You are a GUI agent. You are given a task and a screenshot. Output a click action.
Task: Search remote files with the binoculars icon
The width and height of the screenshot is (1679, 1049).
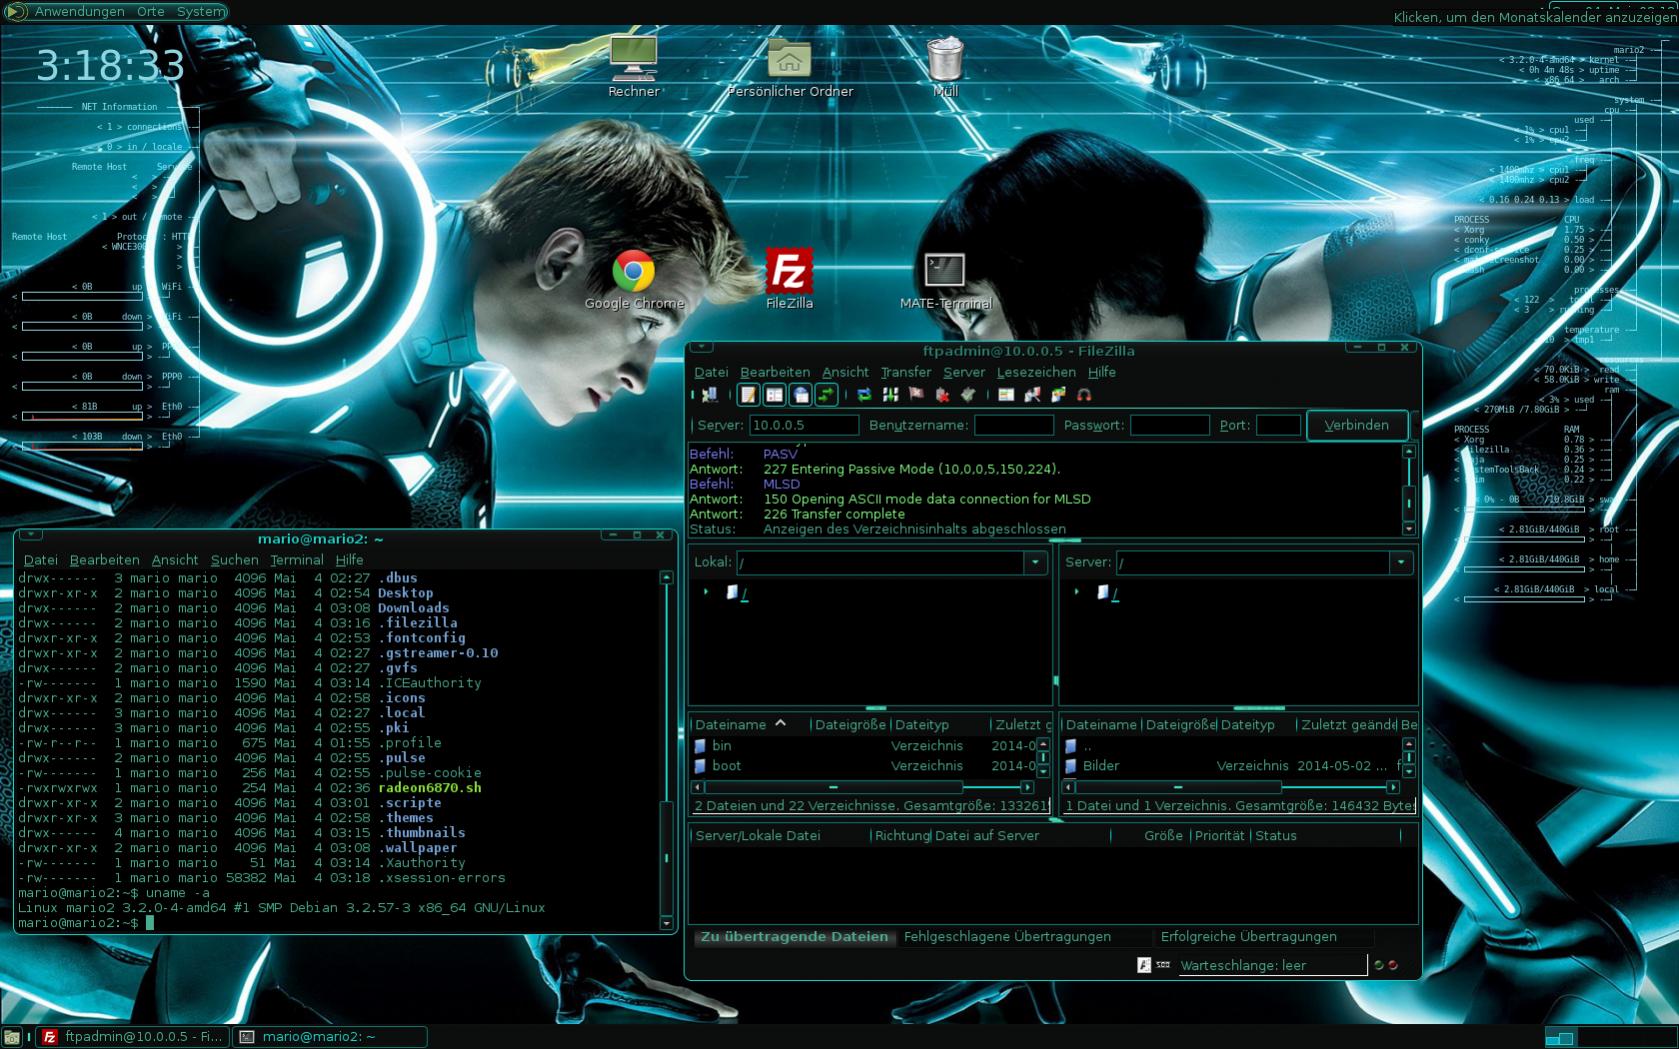tap(1084, 395)
